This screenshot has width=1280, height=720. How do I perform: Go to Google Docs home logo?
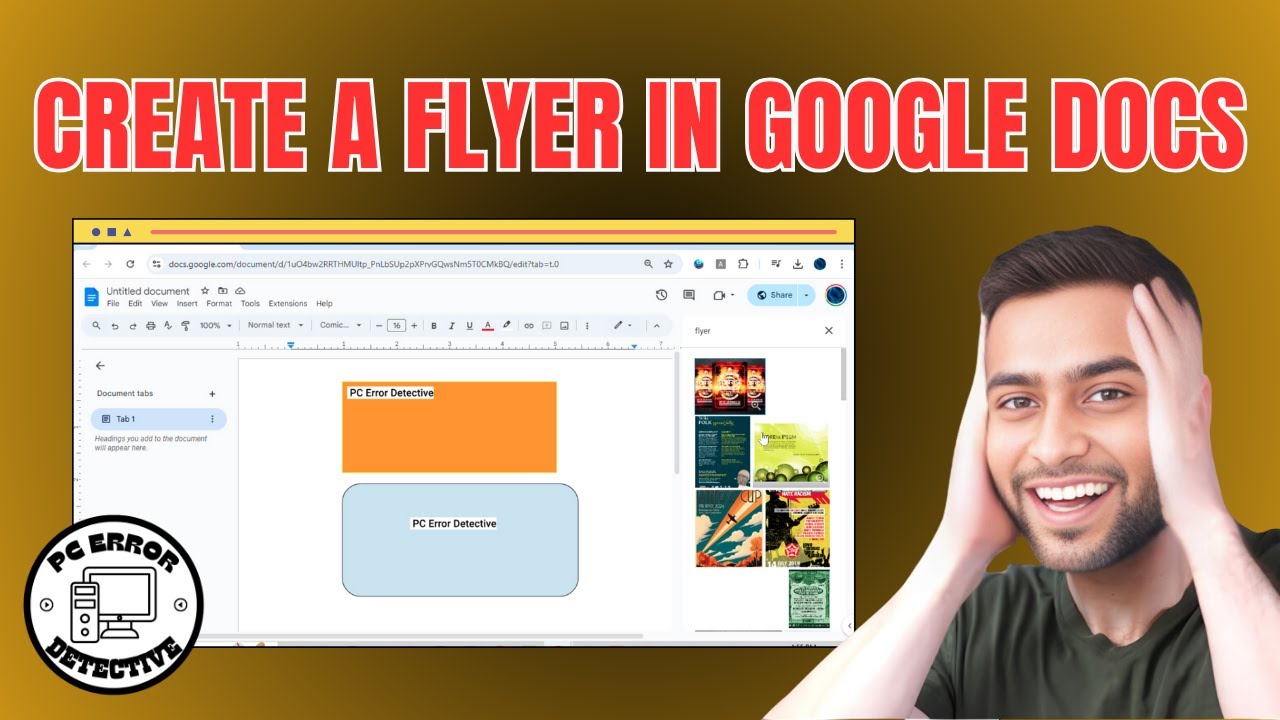pos(91,297)
